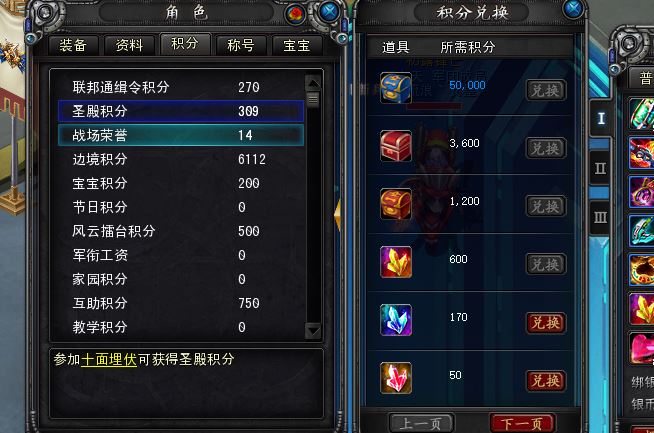Select the red-white crystal costing 50
Screen dimensions: 654x433
tap(396, 378)
